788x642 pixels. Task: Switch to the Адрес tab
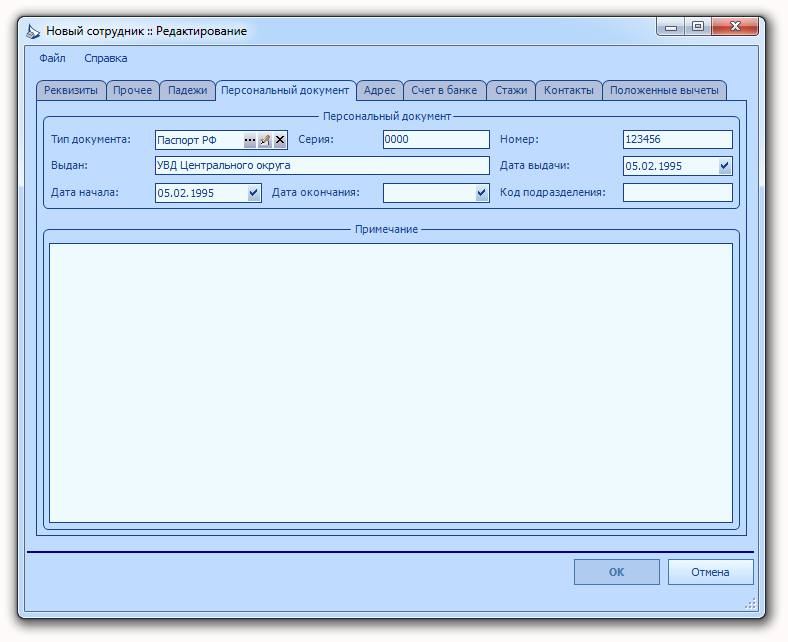click(x=379, y=90)
